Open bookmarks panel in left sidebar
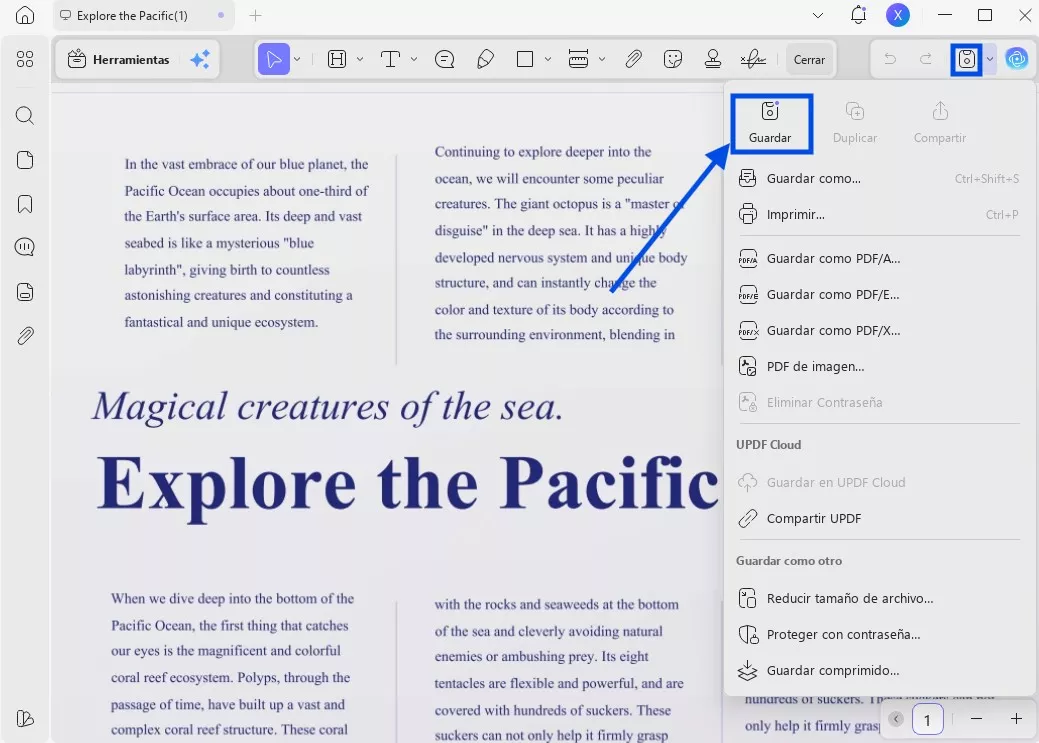Viewport: 1039px width, 743px height. (25, 204)
